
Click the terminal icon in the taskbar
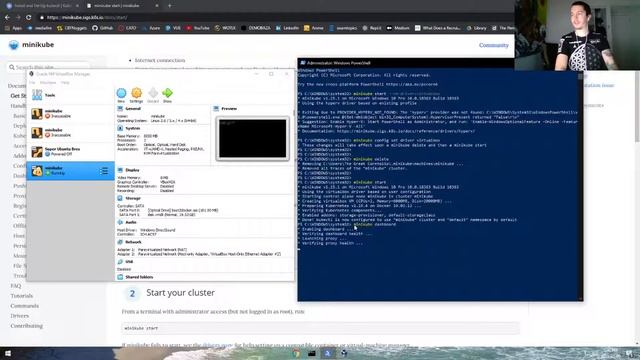pos(312,353)
